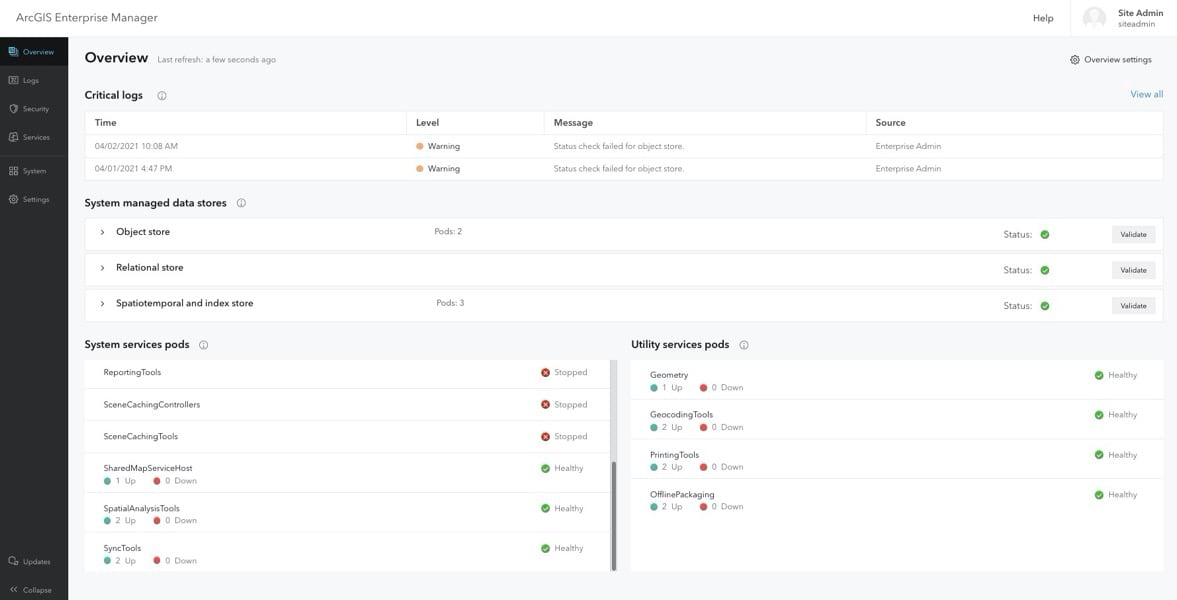Click Object store green status icon
The width and height of the screenshot is (1177, 600).
(x=1045, y=234)
